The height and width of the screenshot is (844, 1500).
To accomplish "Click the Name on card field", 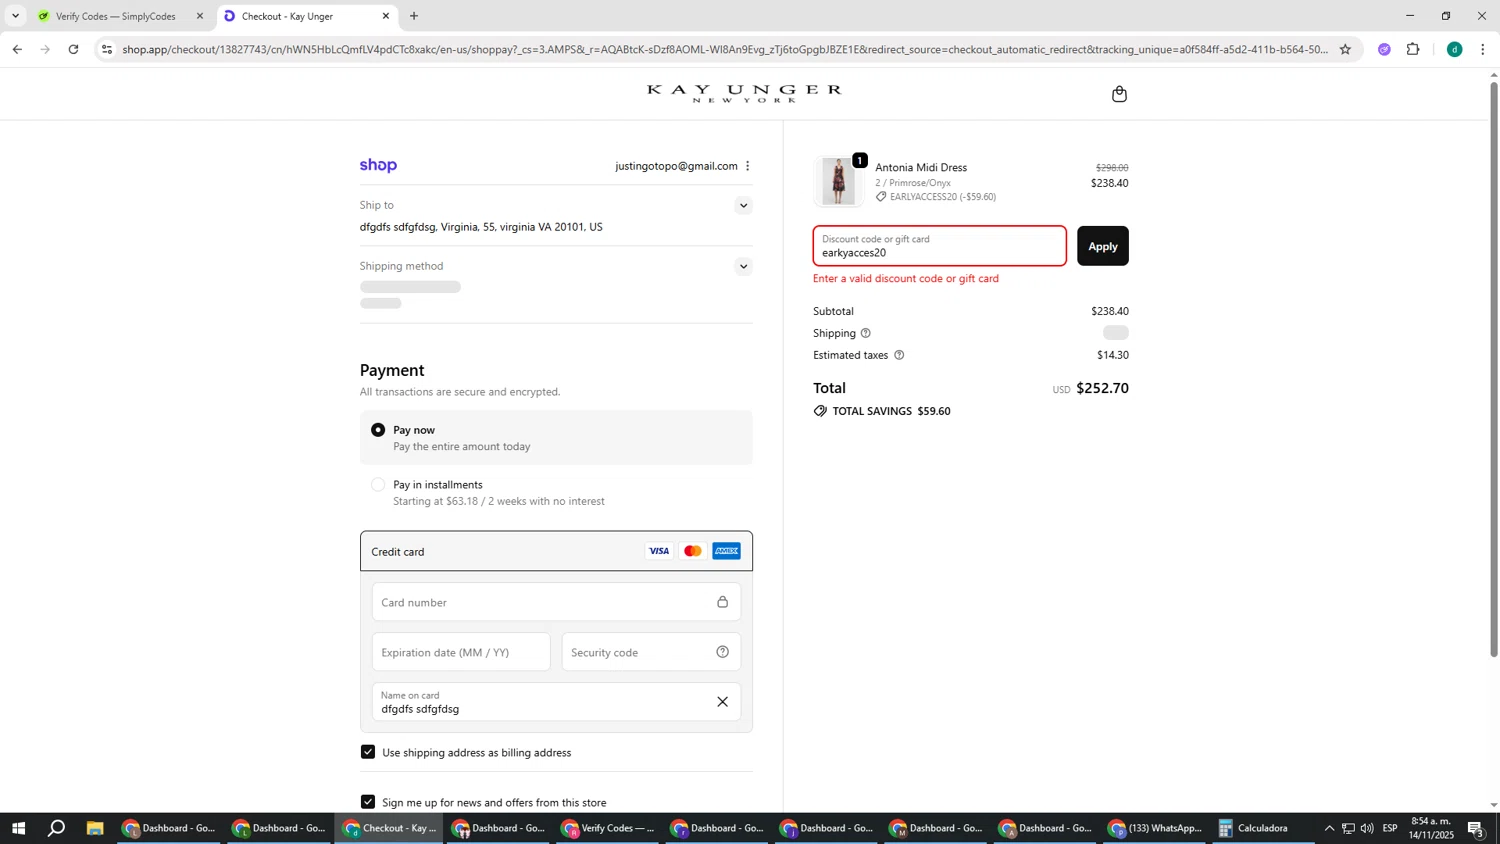I will tap(556, 702).
